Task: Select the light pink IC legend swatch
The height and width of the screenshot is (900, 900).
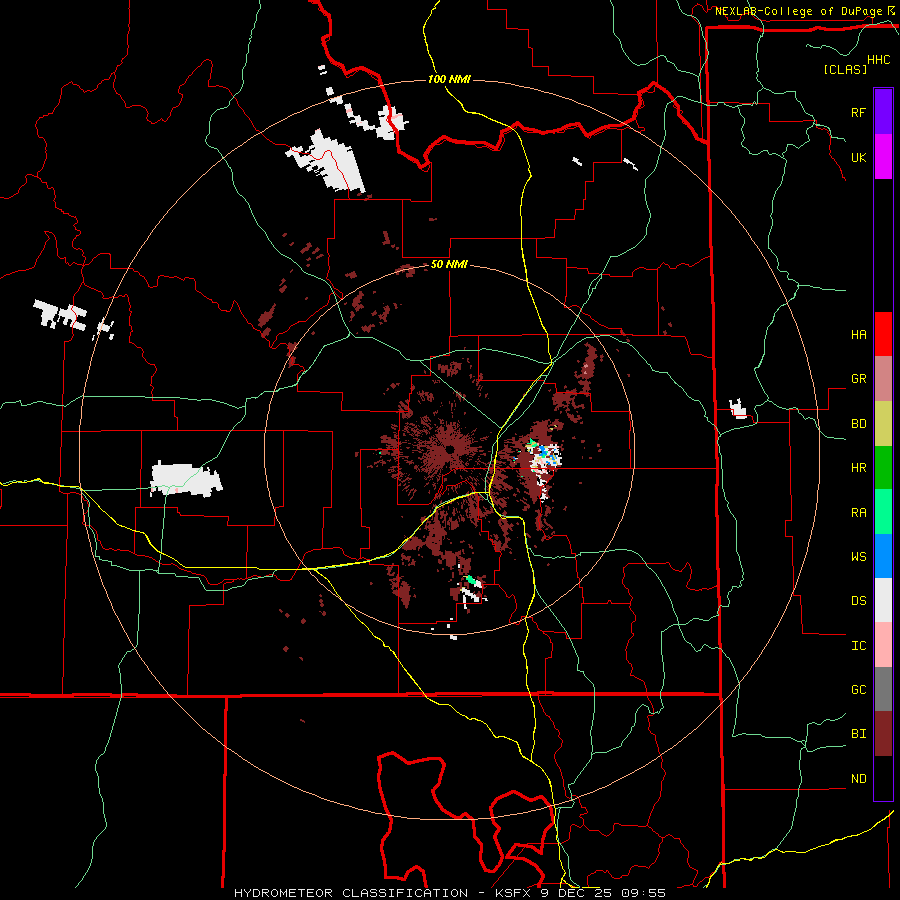Action: point(883,645)
